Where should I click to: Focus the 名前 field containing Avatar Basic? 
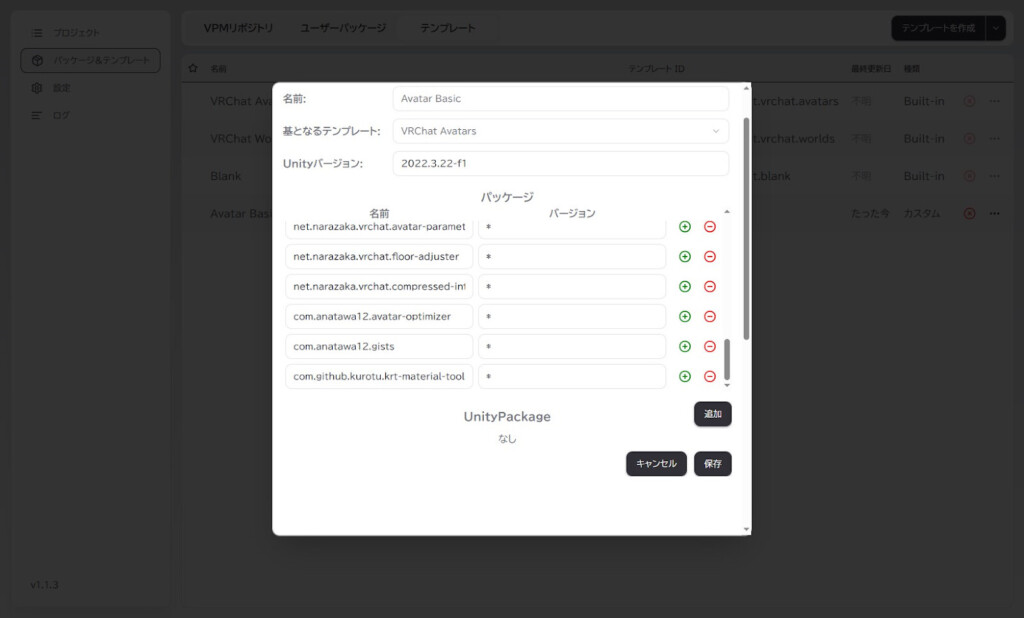tap(560, 99)
